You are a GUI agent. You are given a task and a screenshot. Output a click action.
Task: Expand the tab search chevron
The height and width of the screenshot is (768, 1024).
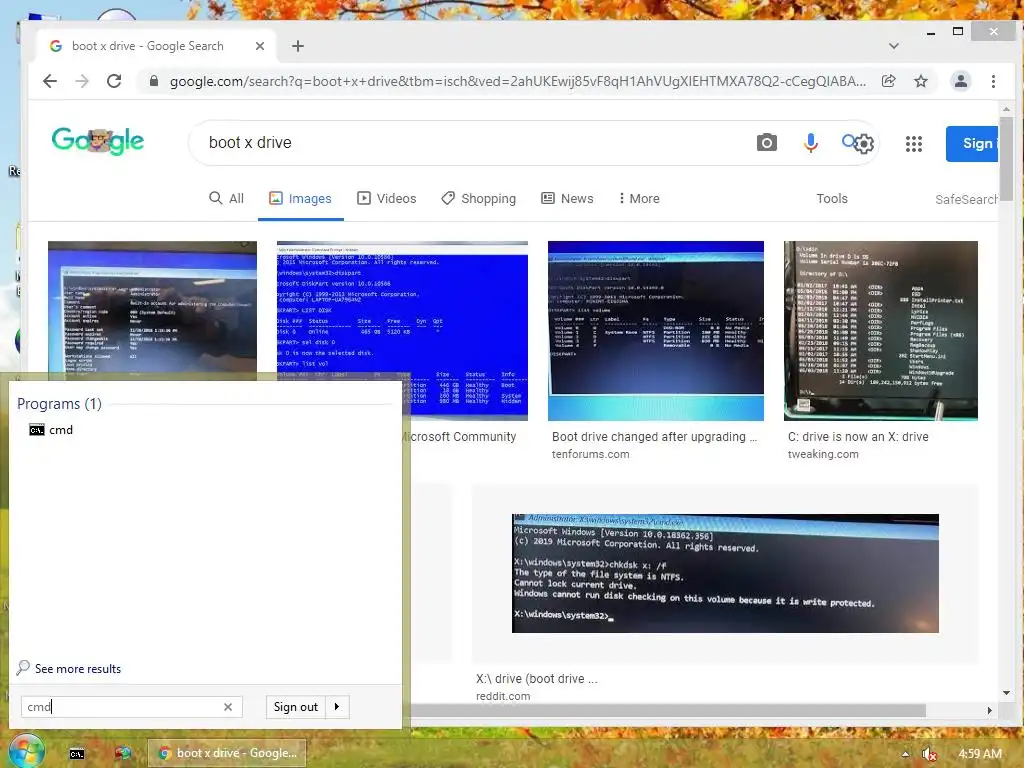coord(894,46)
